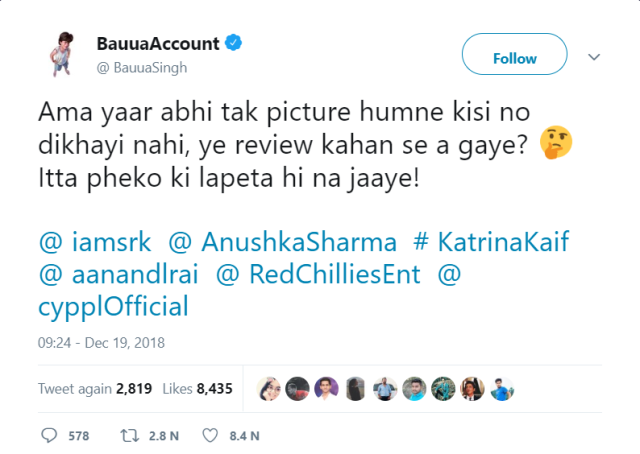Open the tweet timestamp Dec 19, 2018

(x=101, y=343)
